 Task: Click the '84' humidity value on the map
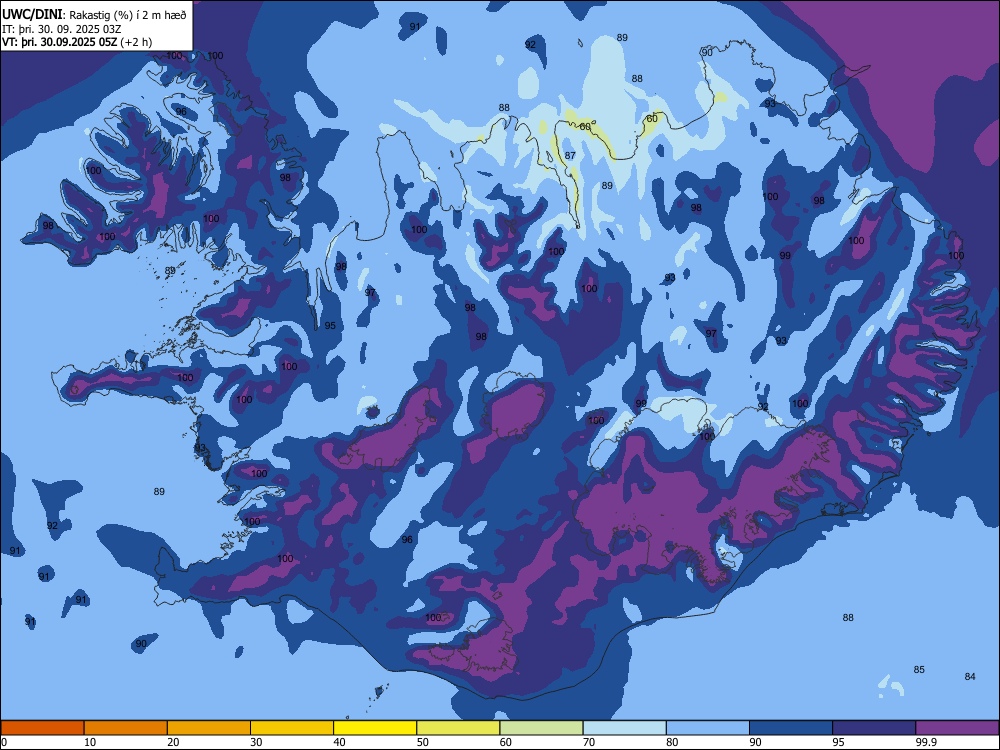click(x=970, y=677)
